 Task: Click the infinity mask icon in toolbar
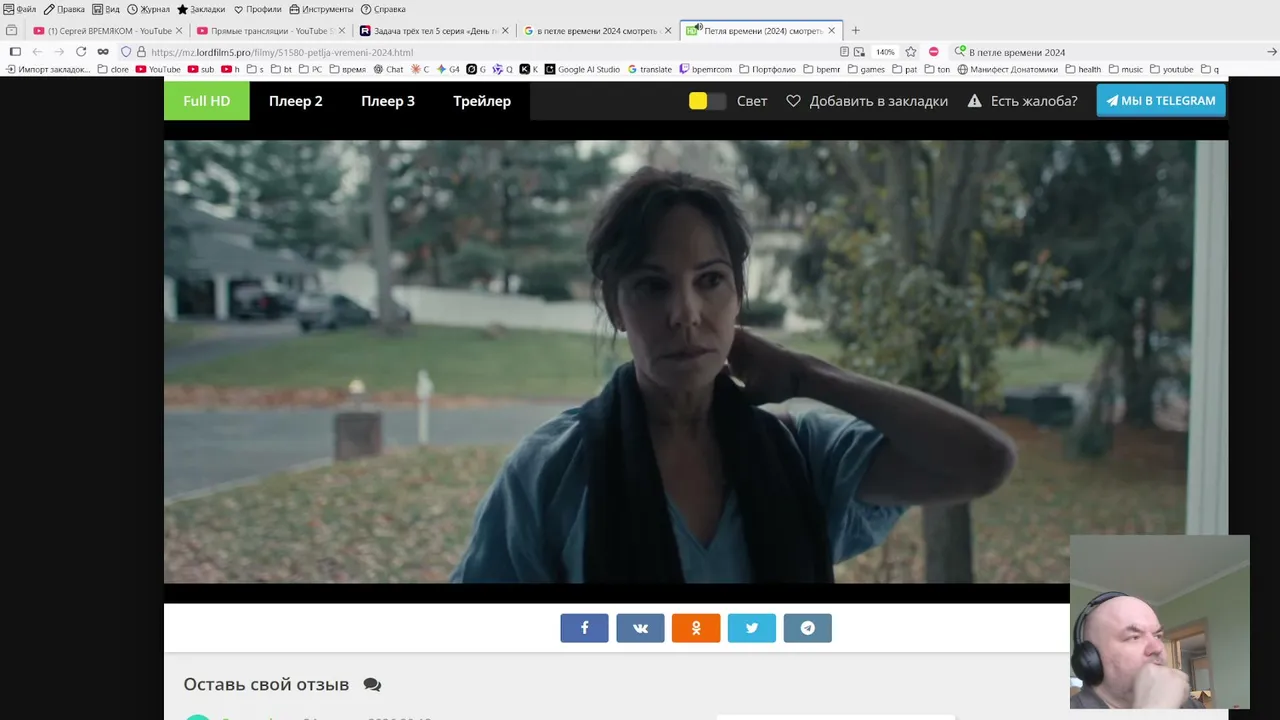point(103,52)
